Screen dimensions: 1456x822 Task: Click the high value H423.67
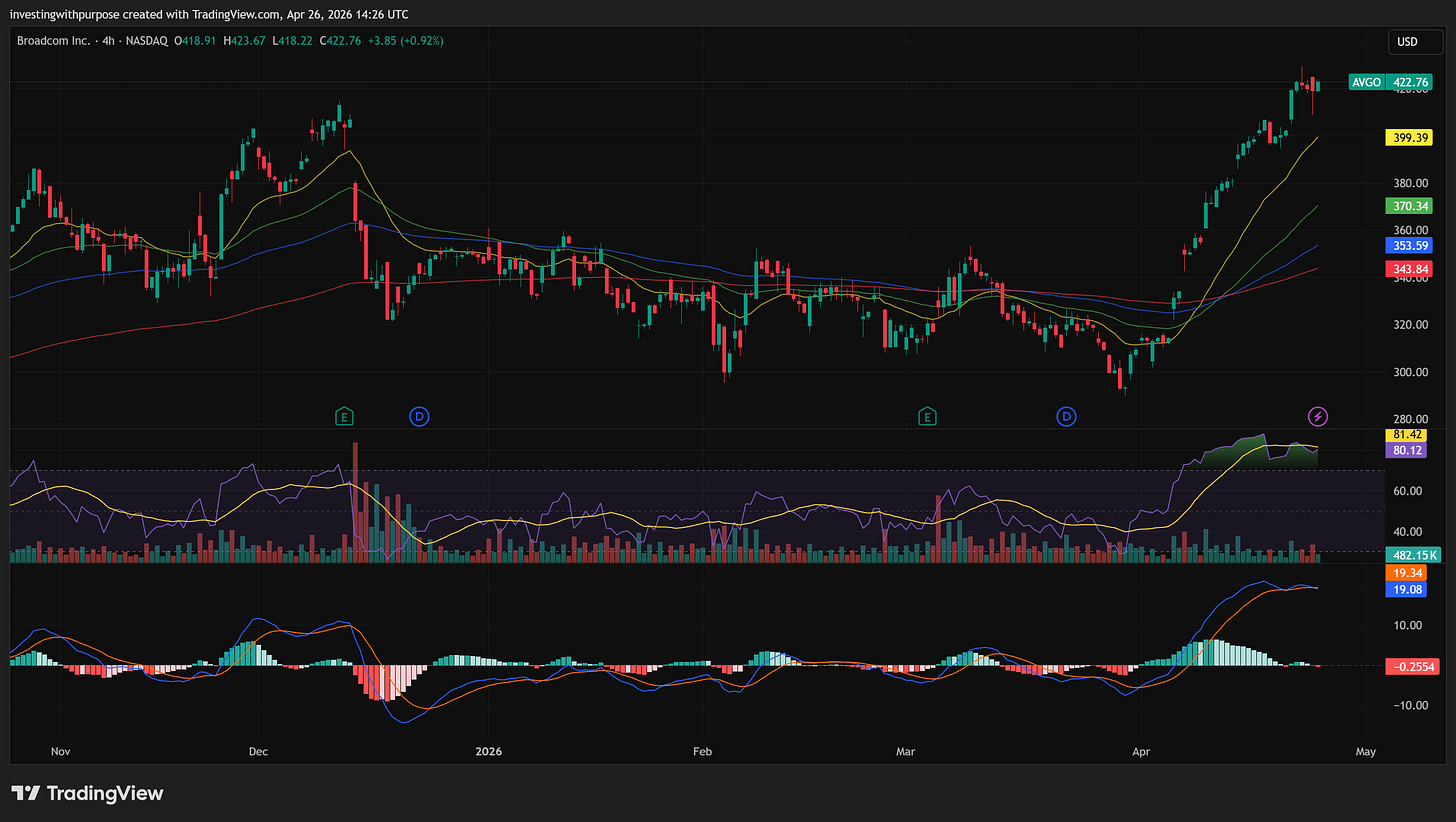pyautogui.click(x=244, y=41)
